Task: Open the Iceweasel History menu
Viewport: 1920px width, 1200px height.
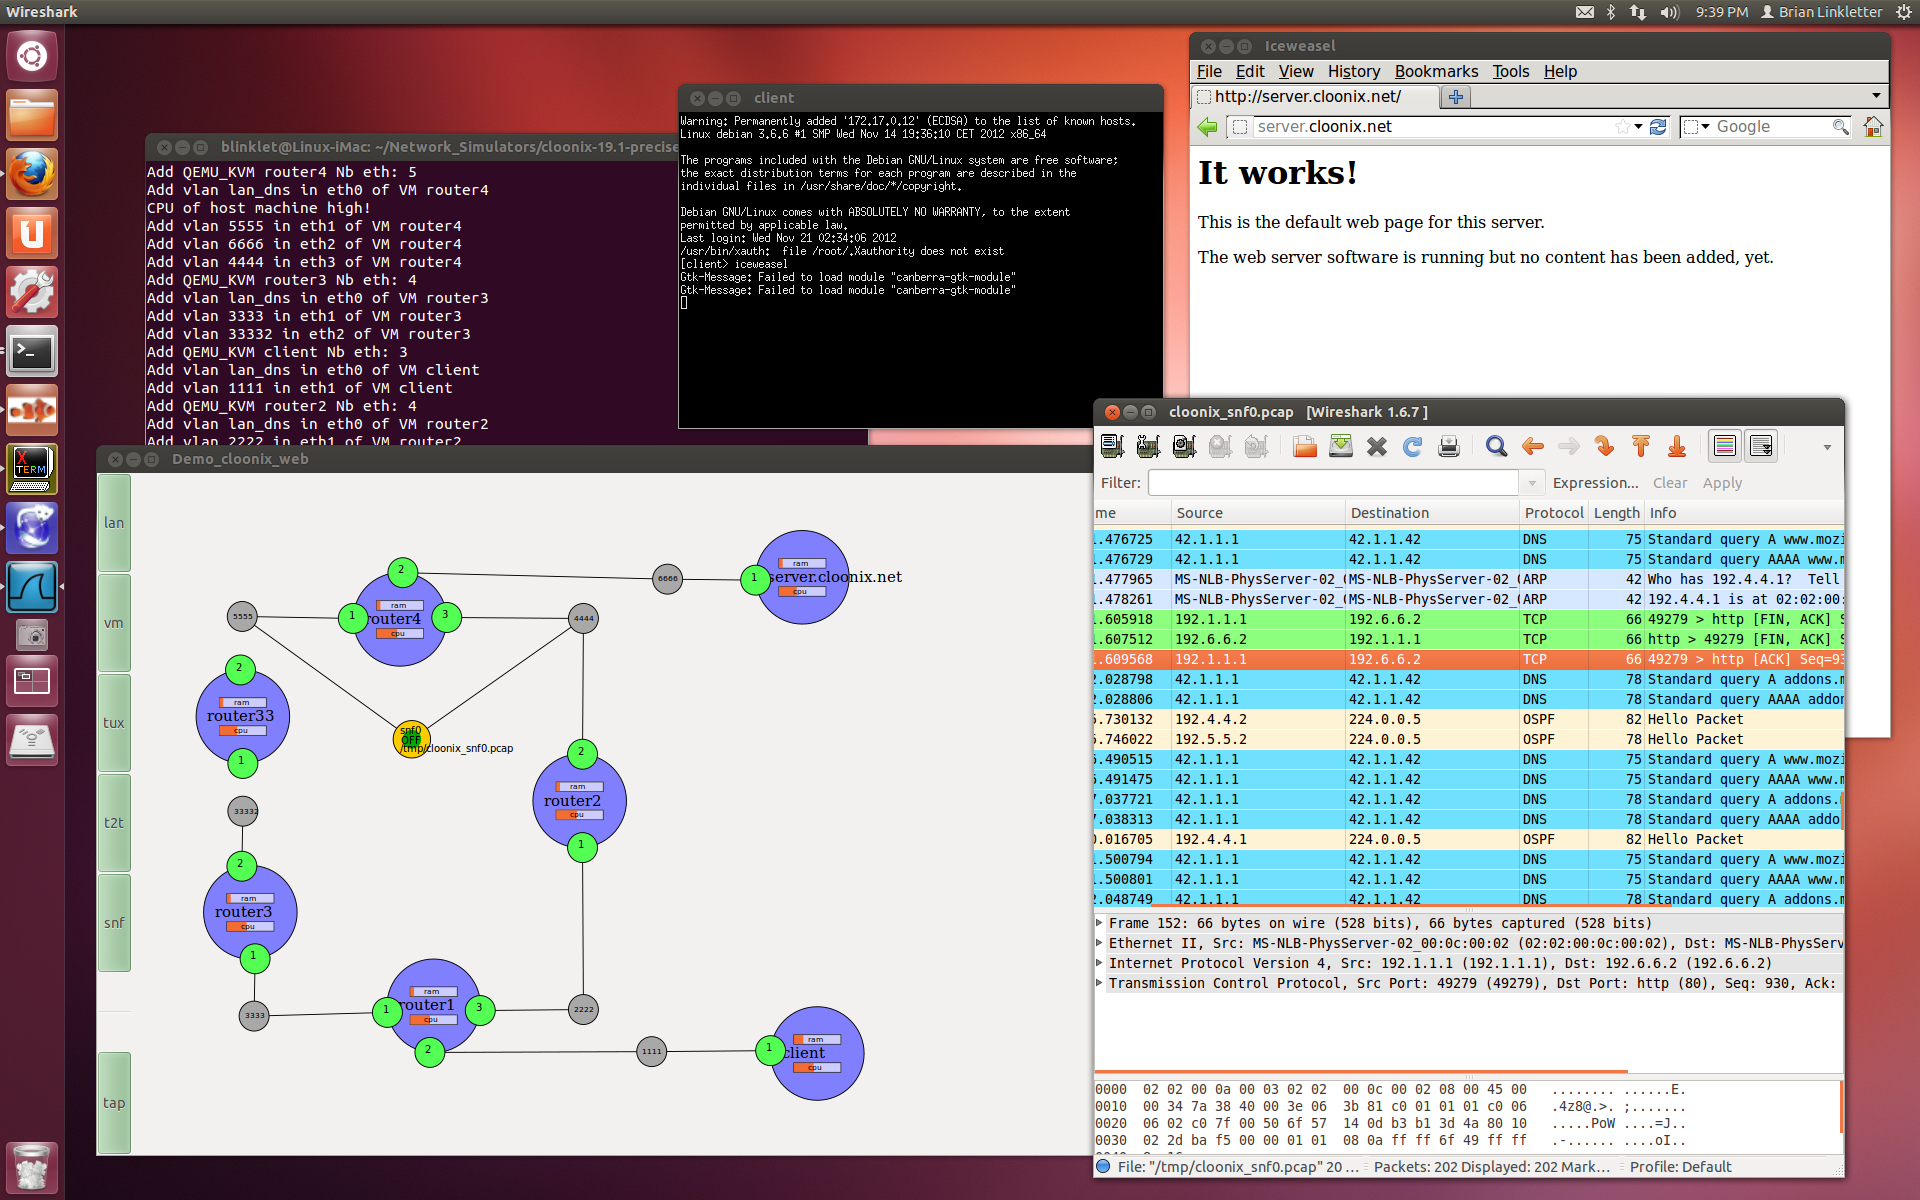Action: 1354,71
